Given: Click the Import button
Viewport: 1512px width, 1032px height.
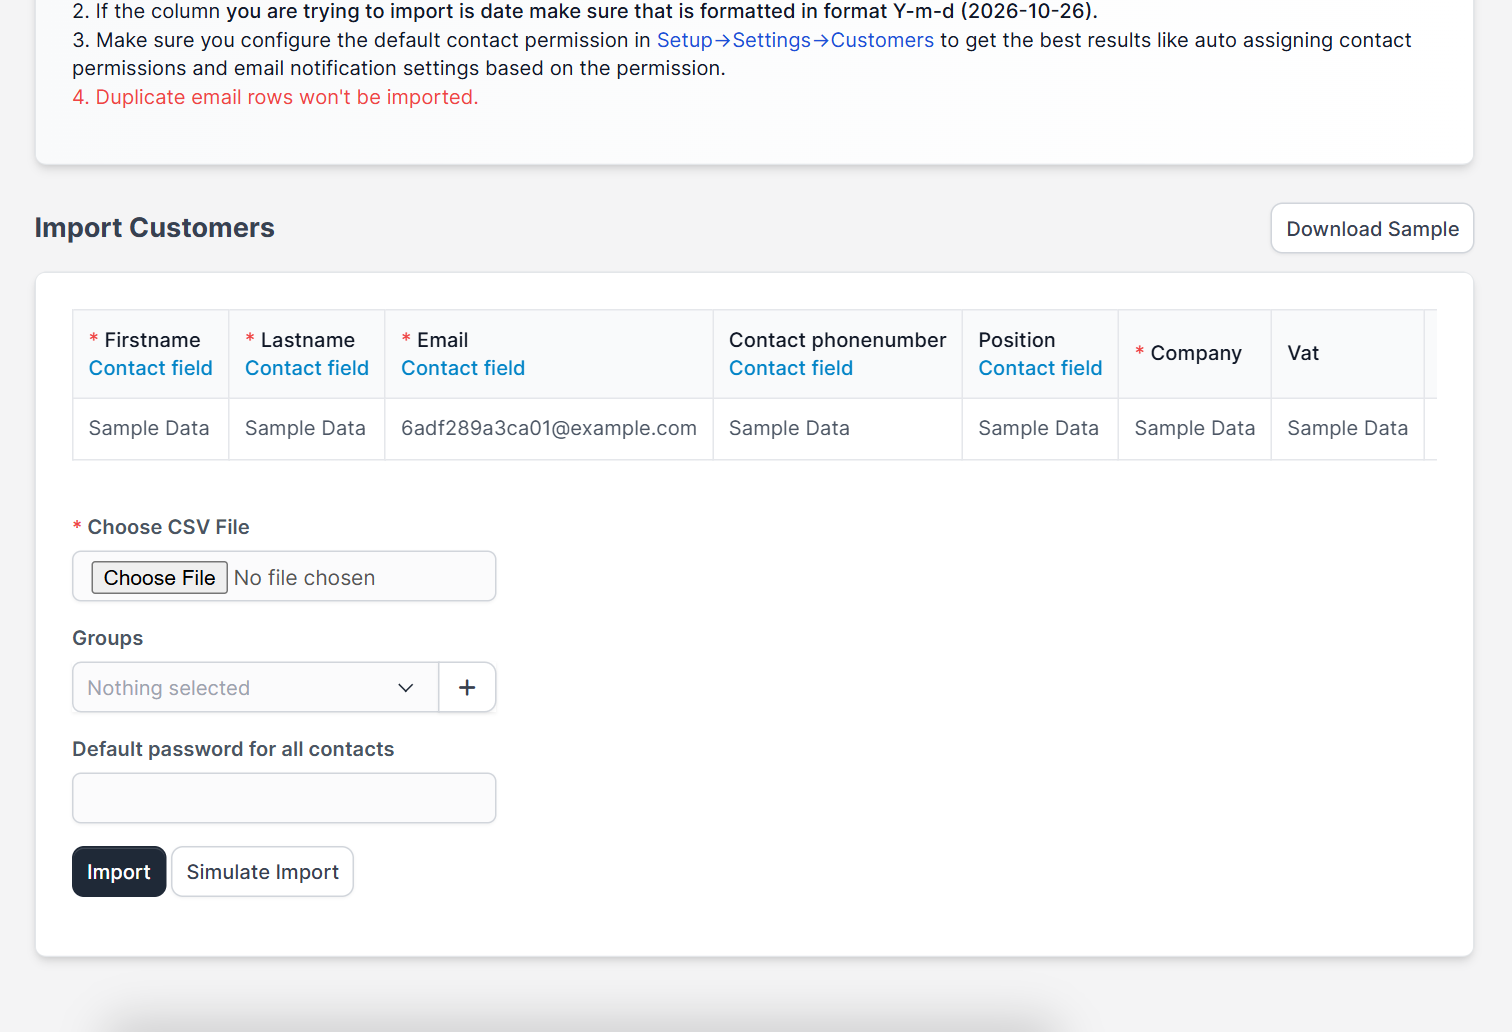Looking at the screenshot, I should 119,872.
